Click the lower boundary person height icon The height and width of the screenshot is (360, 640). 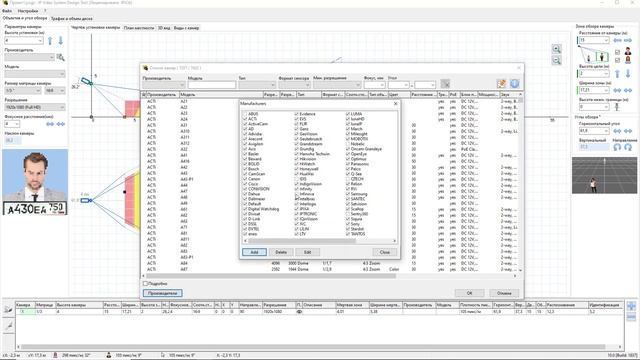[x=617, y=107]
